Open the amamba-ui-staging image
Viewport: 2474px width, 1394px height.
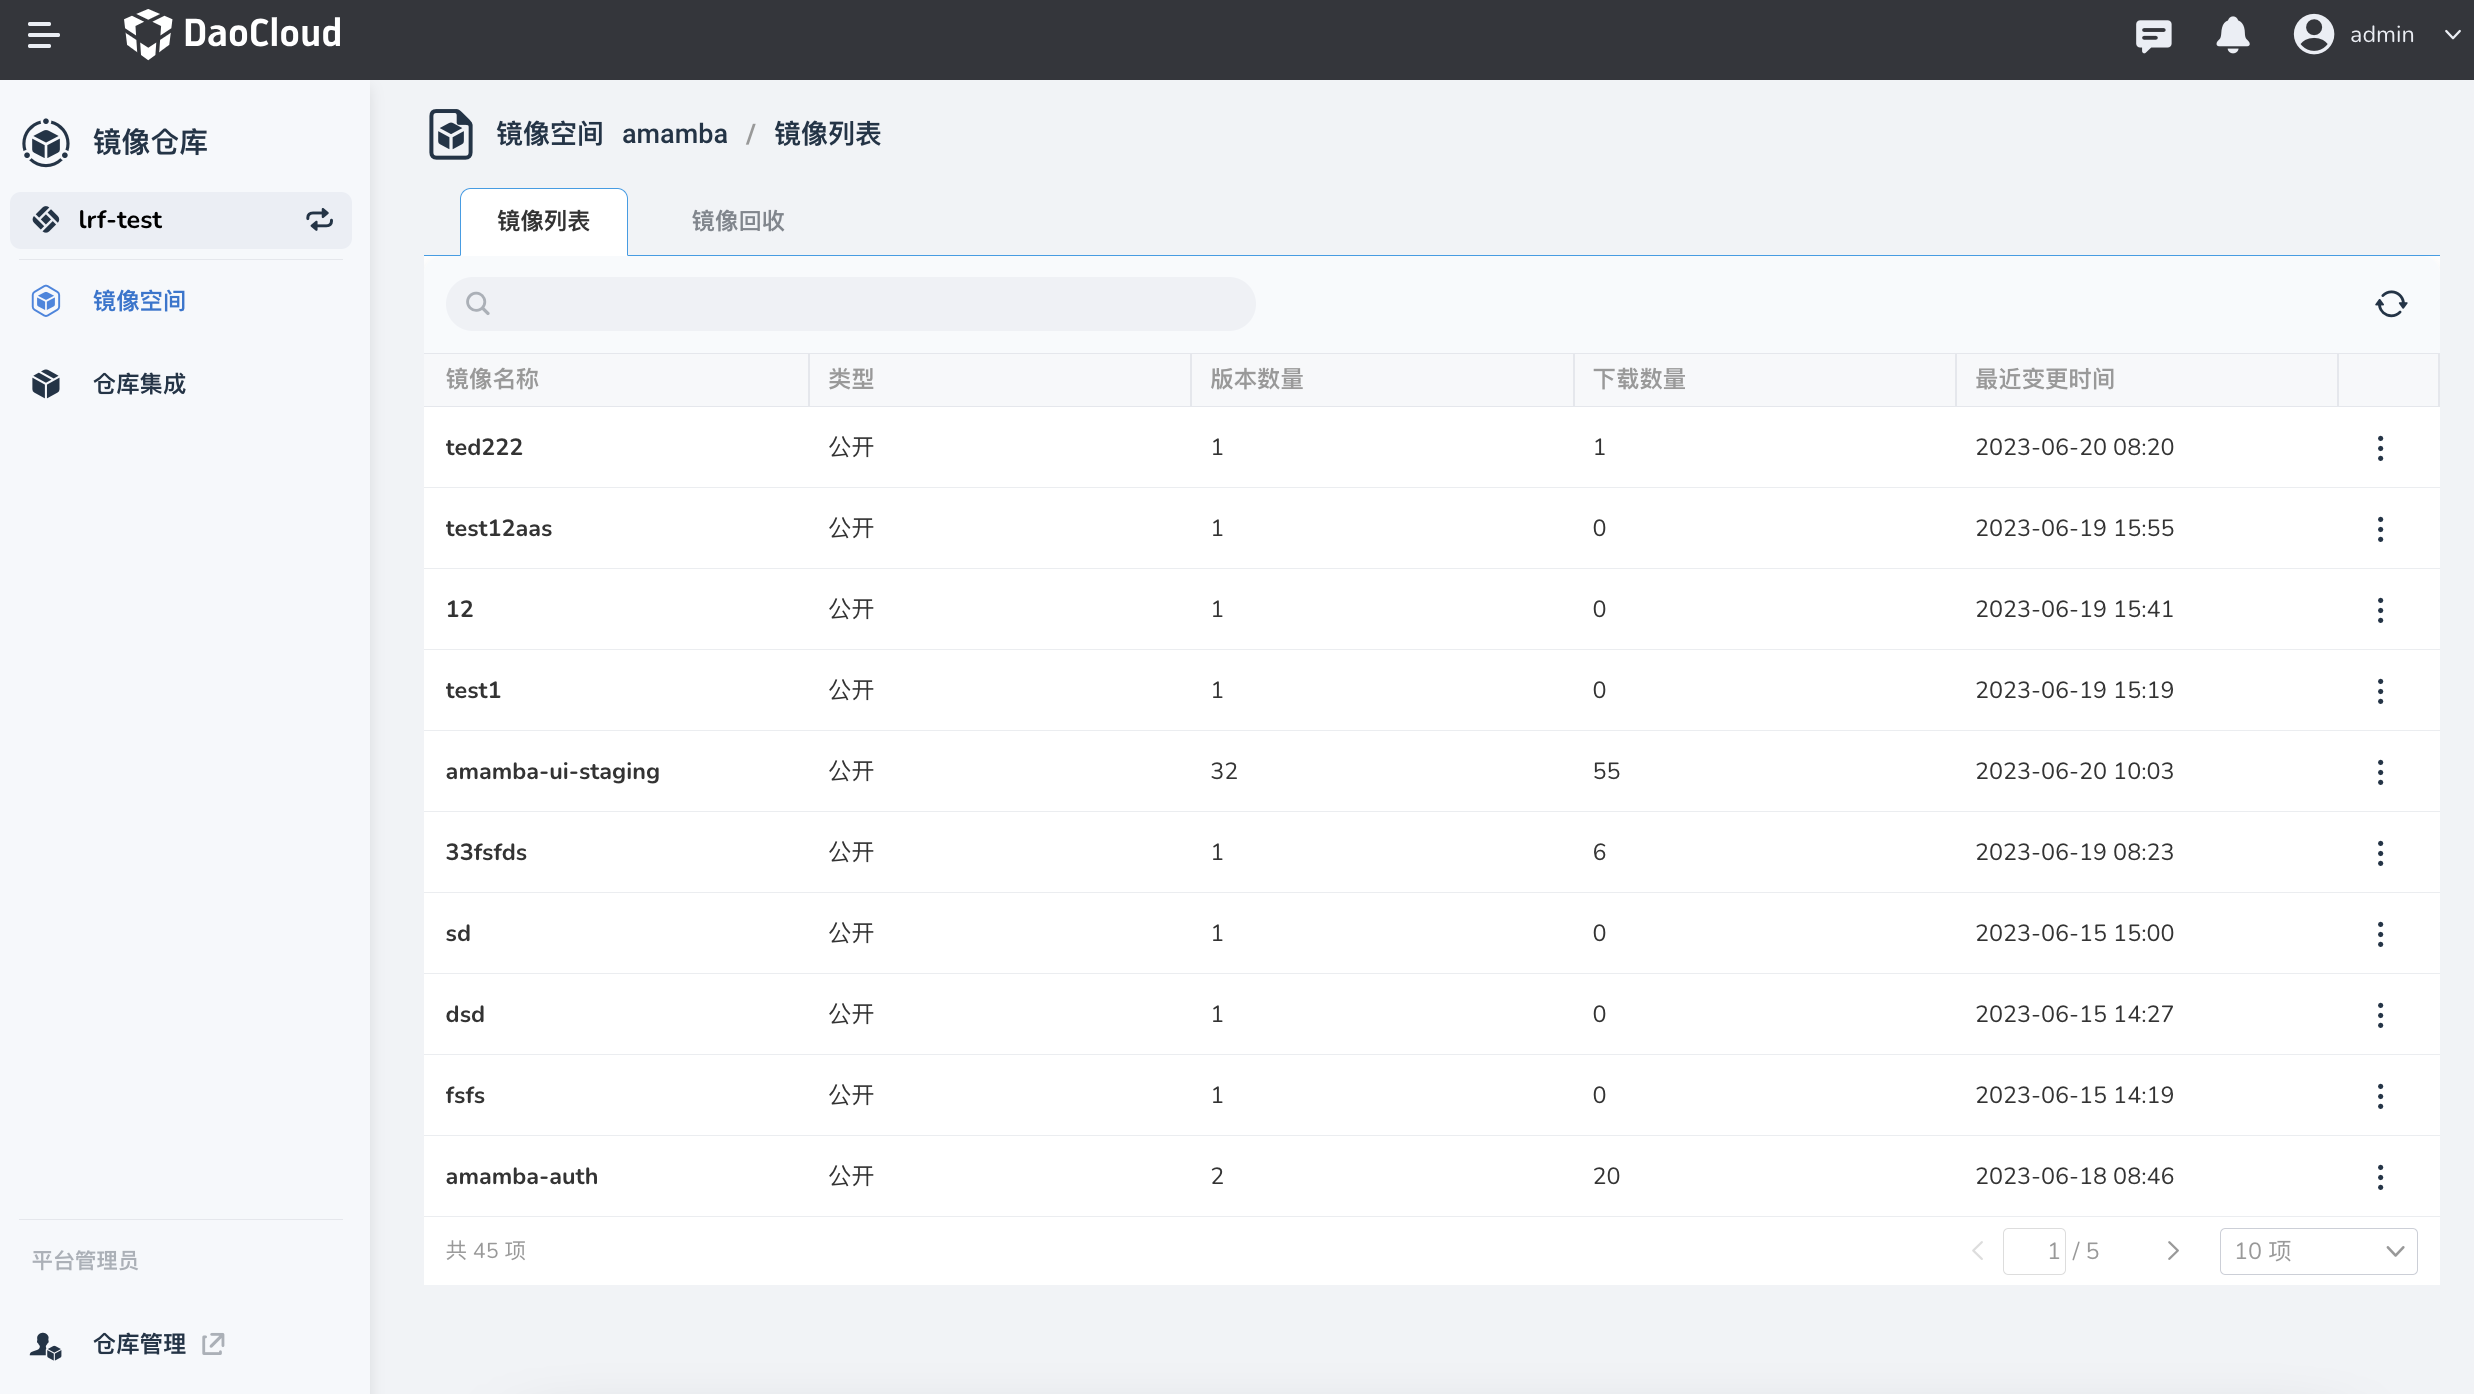click(553, 771)
